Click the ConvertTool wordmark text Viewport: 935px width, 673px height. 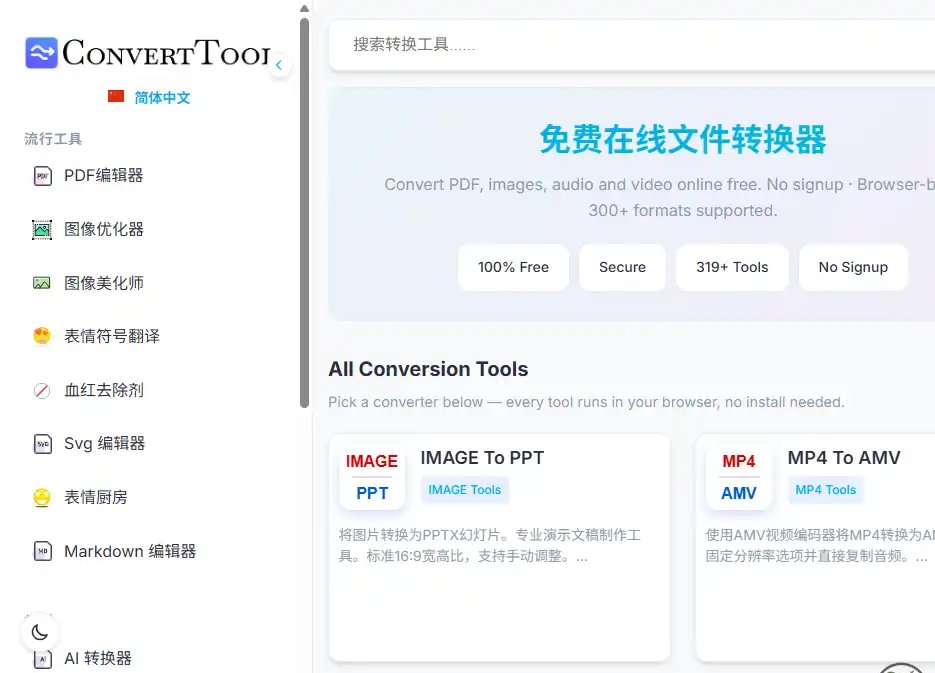pyautogui.click(x=166, y=52)
